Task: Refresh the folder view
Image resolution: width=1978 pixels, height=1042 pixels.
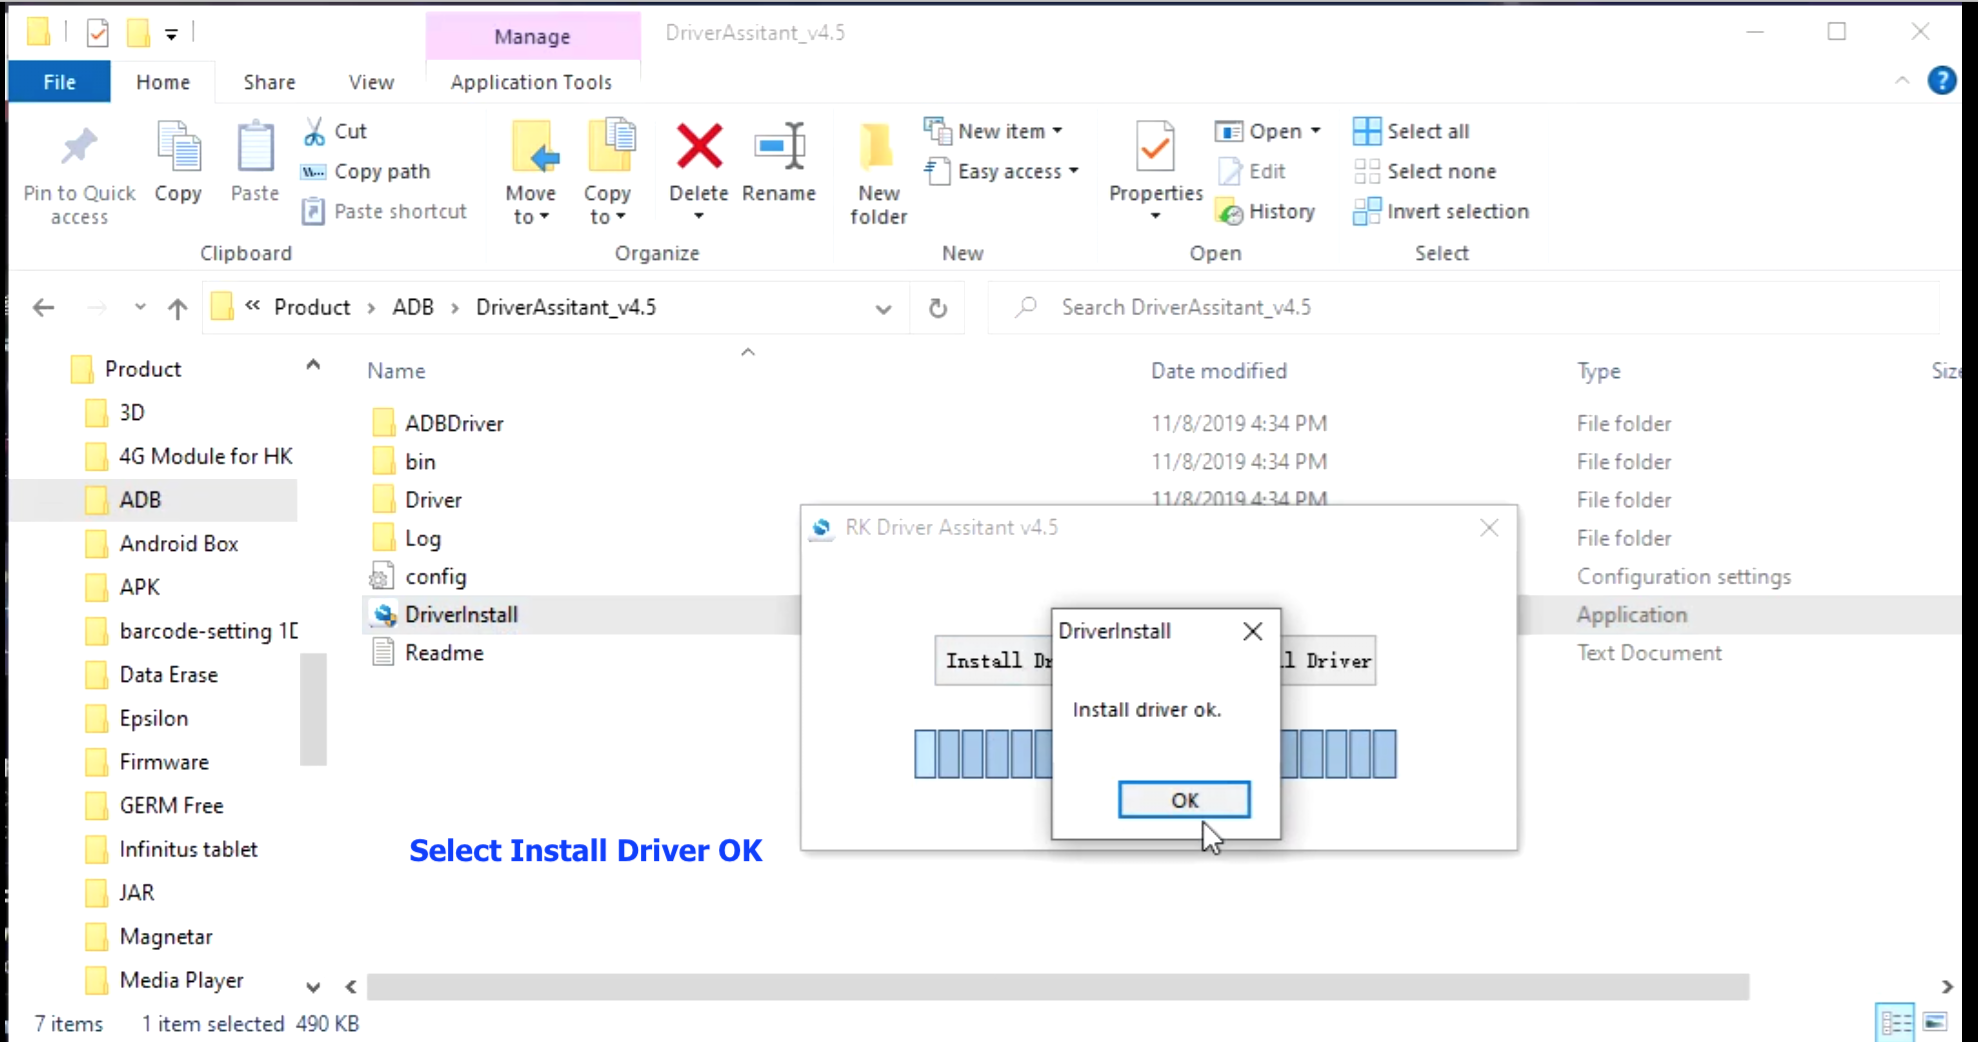Action: [x=937, y=308]
